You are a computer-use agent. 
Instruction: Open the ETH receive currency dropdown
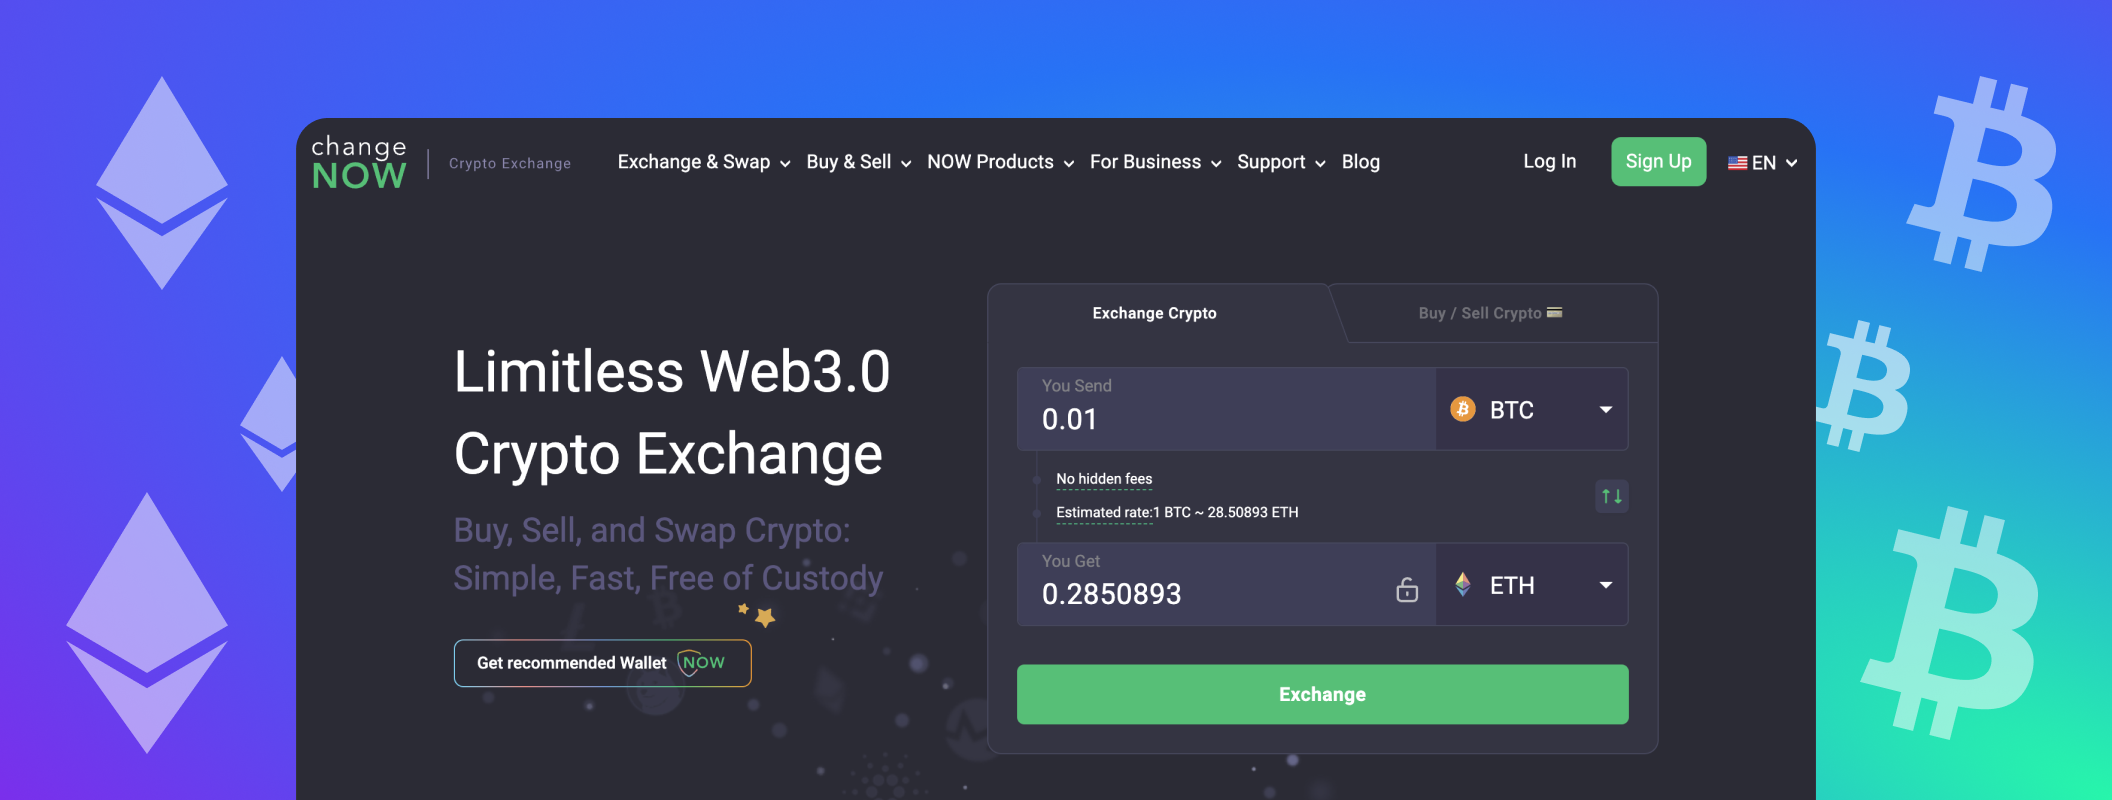point(1532,585)
